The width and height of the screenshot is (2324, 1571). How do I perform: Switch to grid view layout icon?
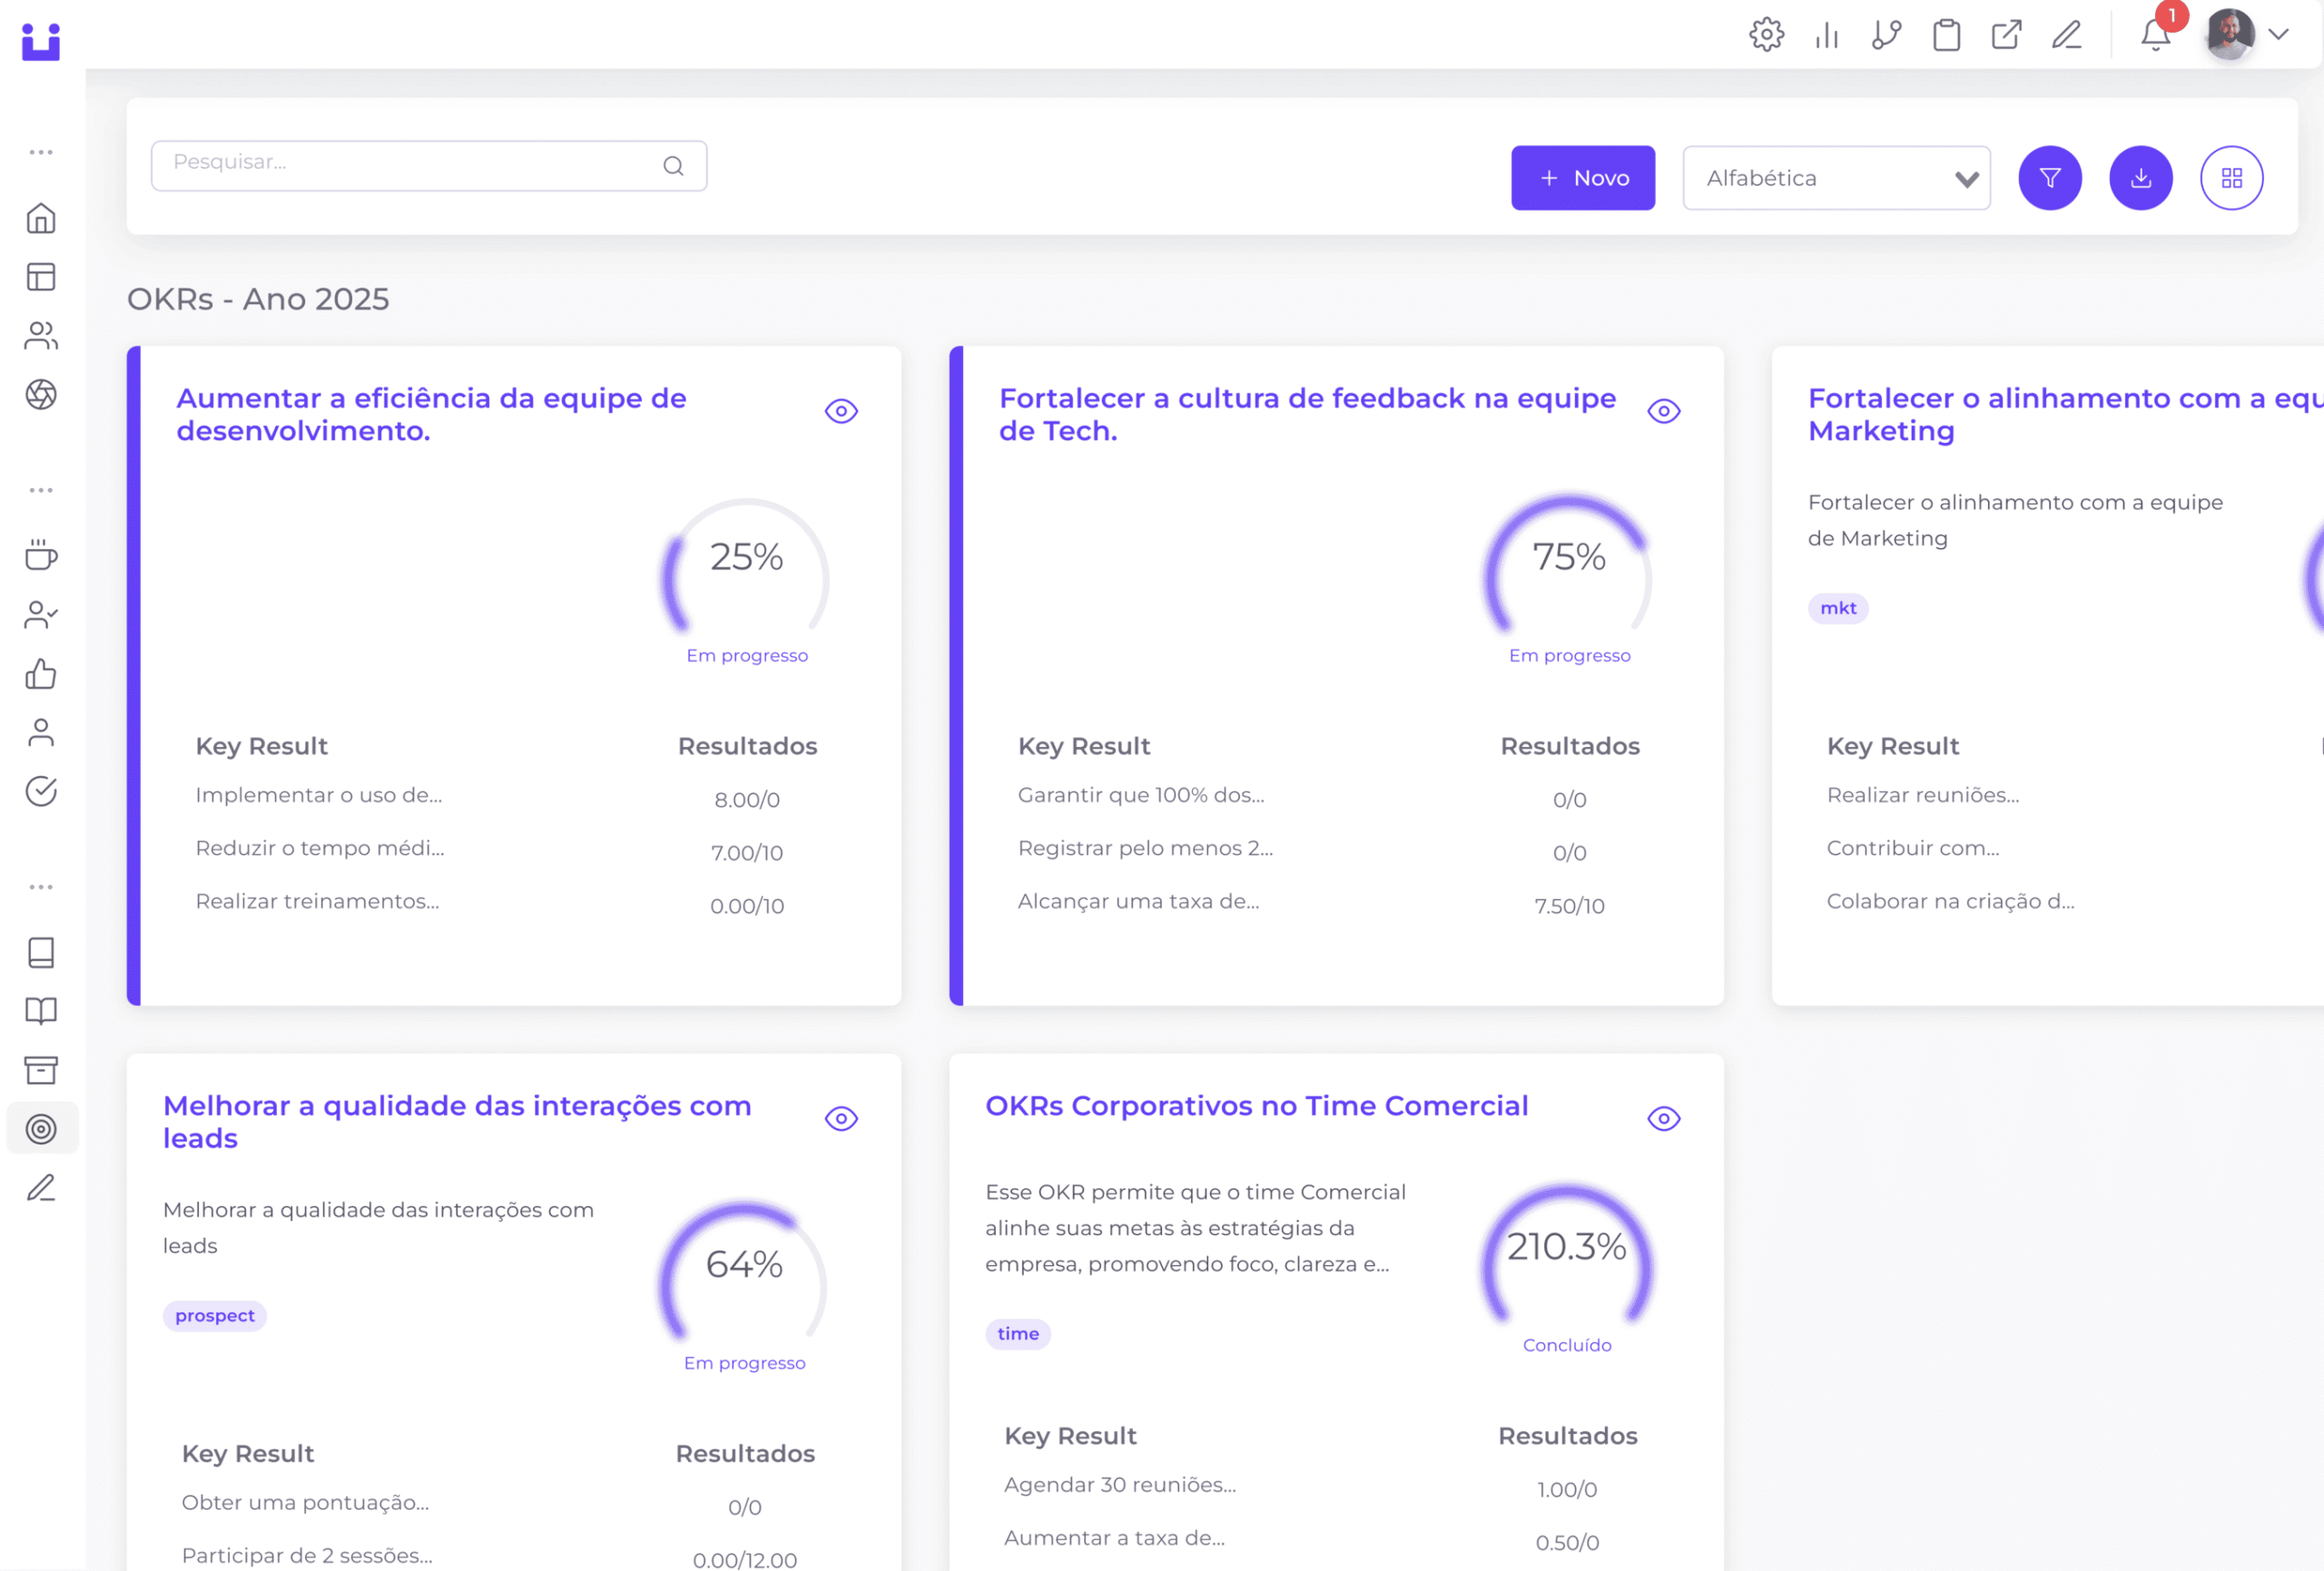tap(2231, 178)
